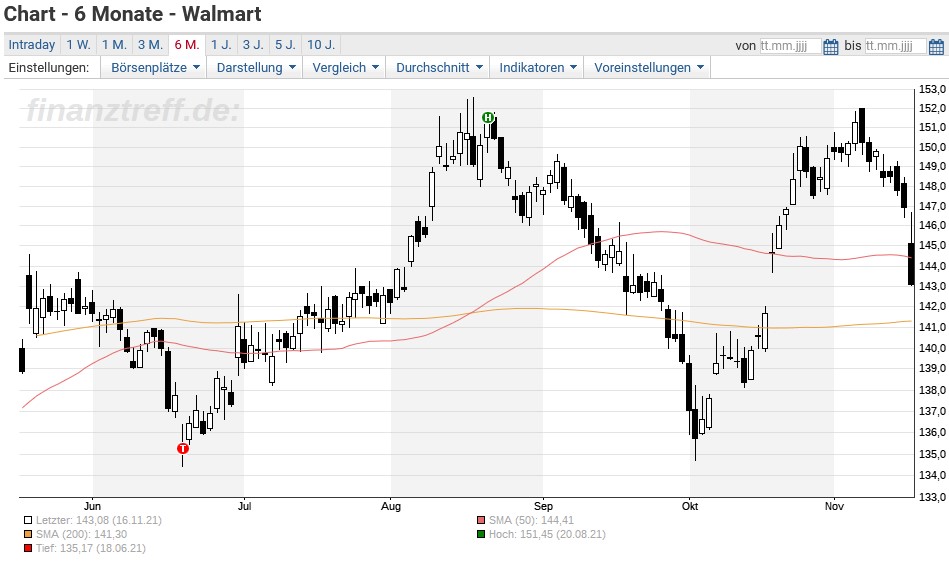This screenshot has height=561, width=949.
Task: Focus the 'bis' end date input field
Action: coord(896,46)
